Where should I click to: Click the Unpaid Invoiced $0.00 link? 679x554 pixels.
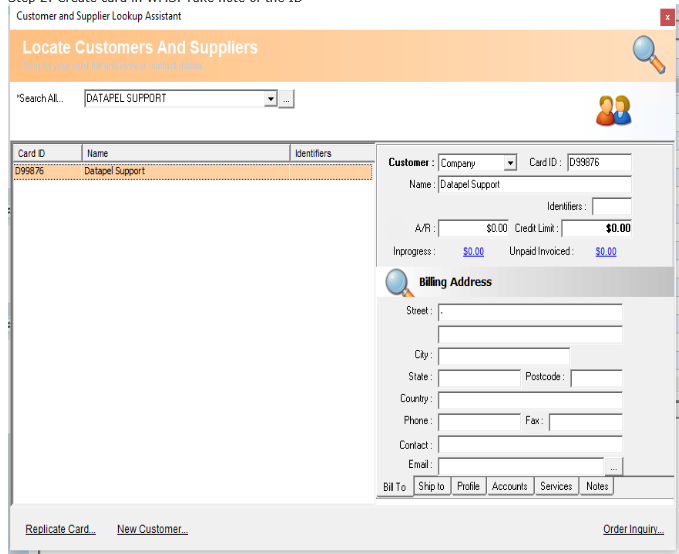pyautogui.click(x=606, y=252)
